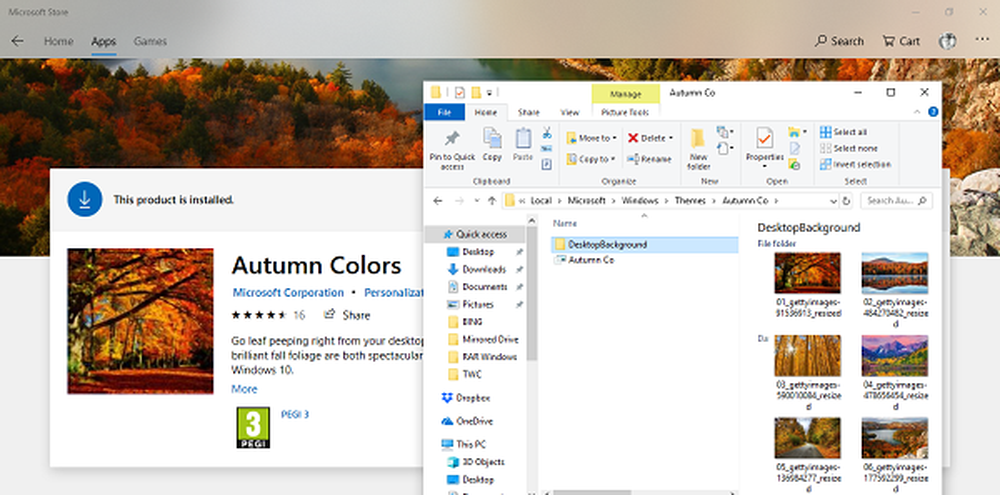This screenshot has width=1000, height=495.
Task: Go to Microsoft Store Home tab
Action: point(58,41)
